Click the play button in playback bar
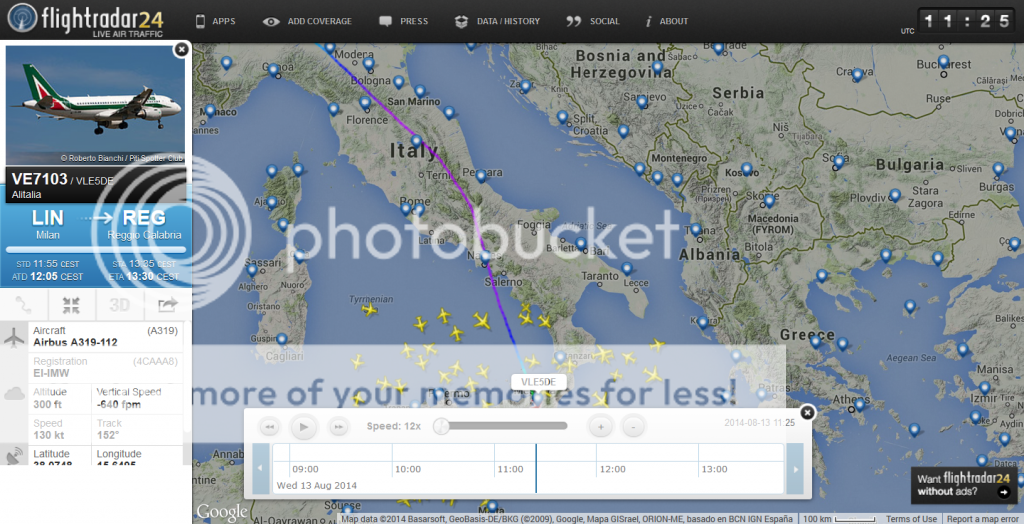Image resolution: width=1024 pixels, height=524 pixels. [x=304, y=427]
